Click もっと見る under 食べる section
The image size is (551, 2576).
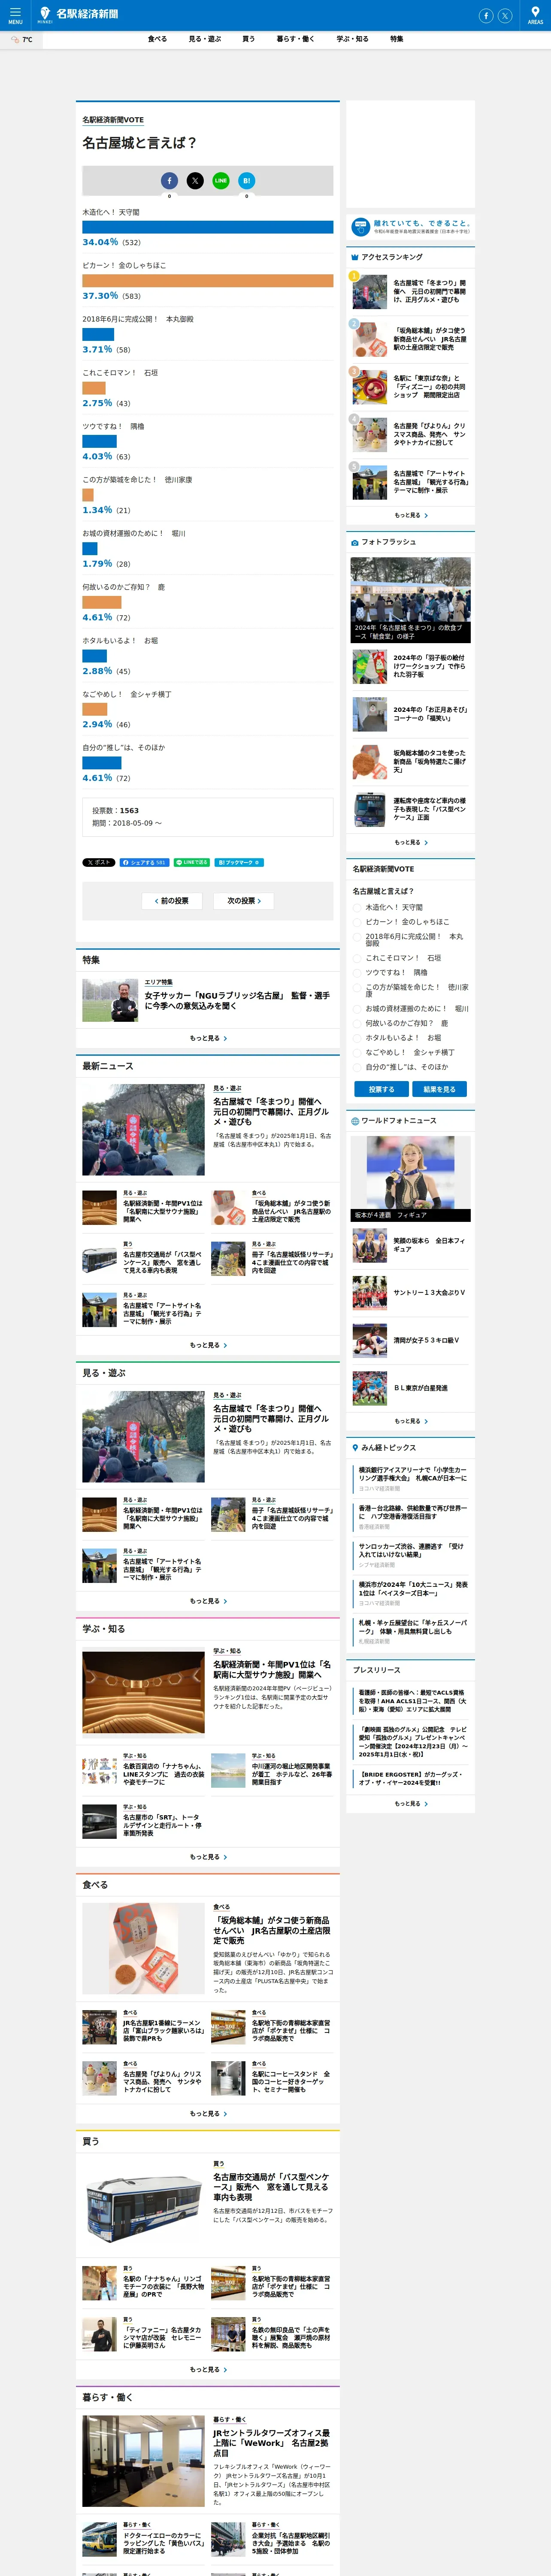(208, 2114)
